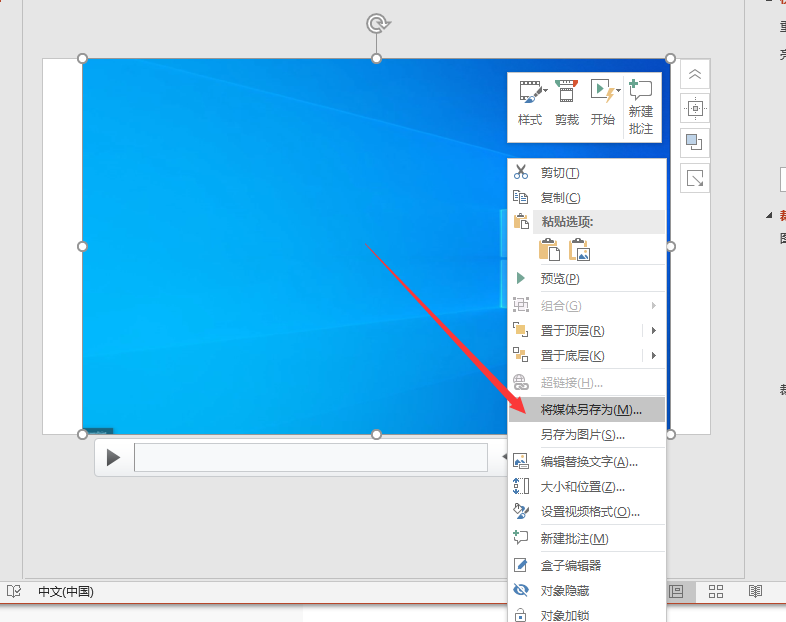Switch to slide sorter grid view
This screenshot has height=622, width=786.
click(x=716, y=591)
